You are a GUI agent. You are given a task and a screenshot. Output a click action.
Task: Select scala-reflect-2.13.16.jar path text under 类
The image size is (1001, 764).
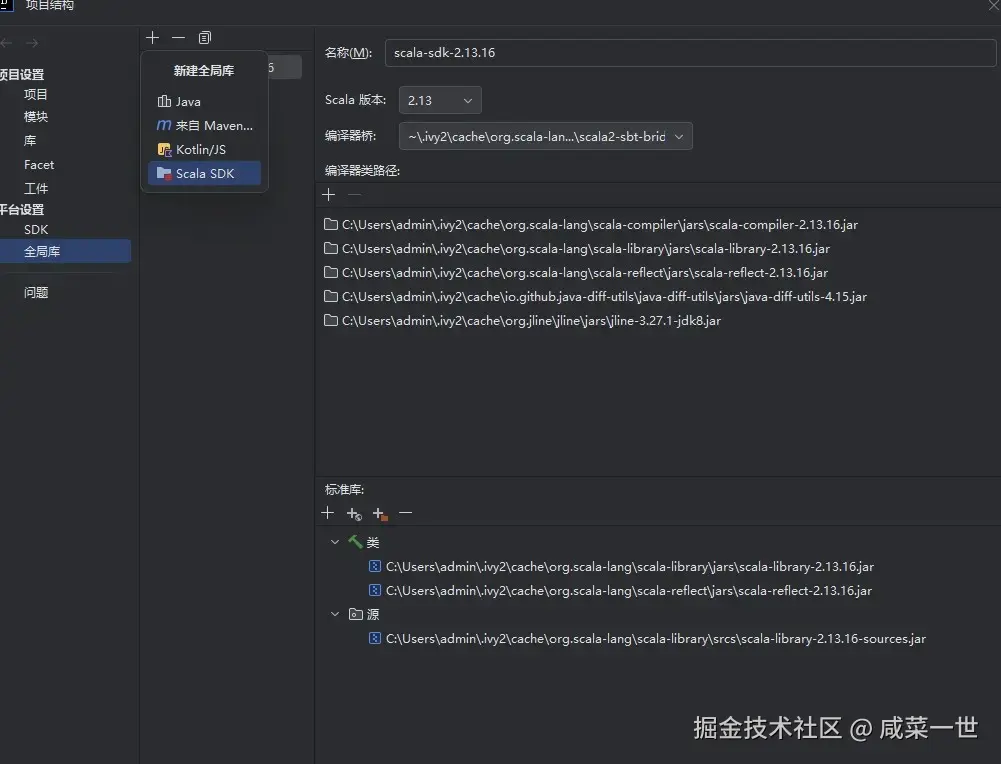coord(629,590)
